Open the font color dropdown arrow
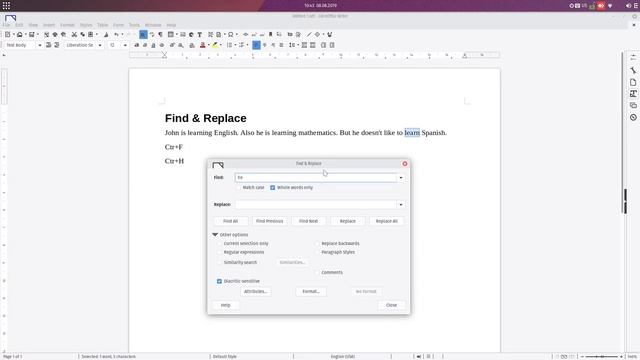This screenshot has height=360, width=640. 209,45
